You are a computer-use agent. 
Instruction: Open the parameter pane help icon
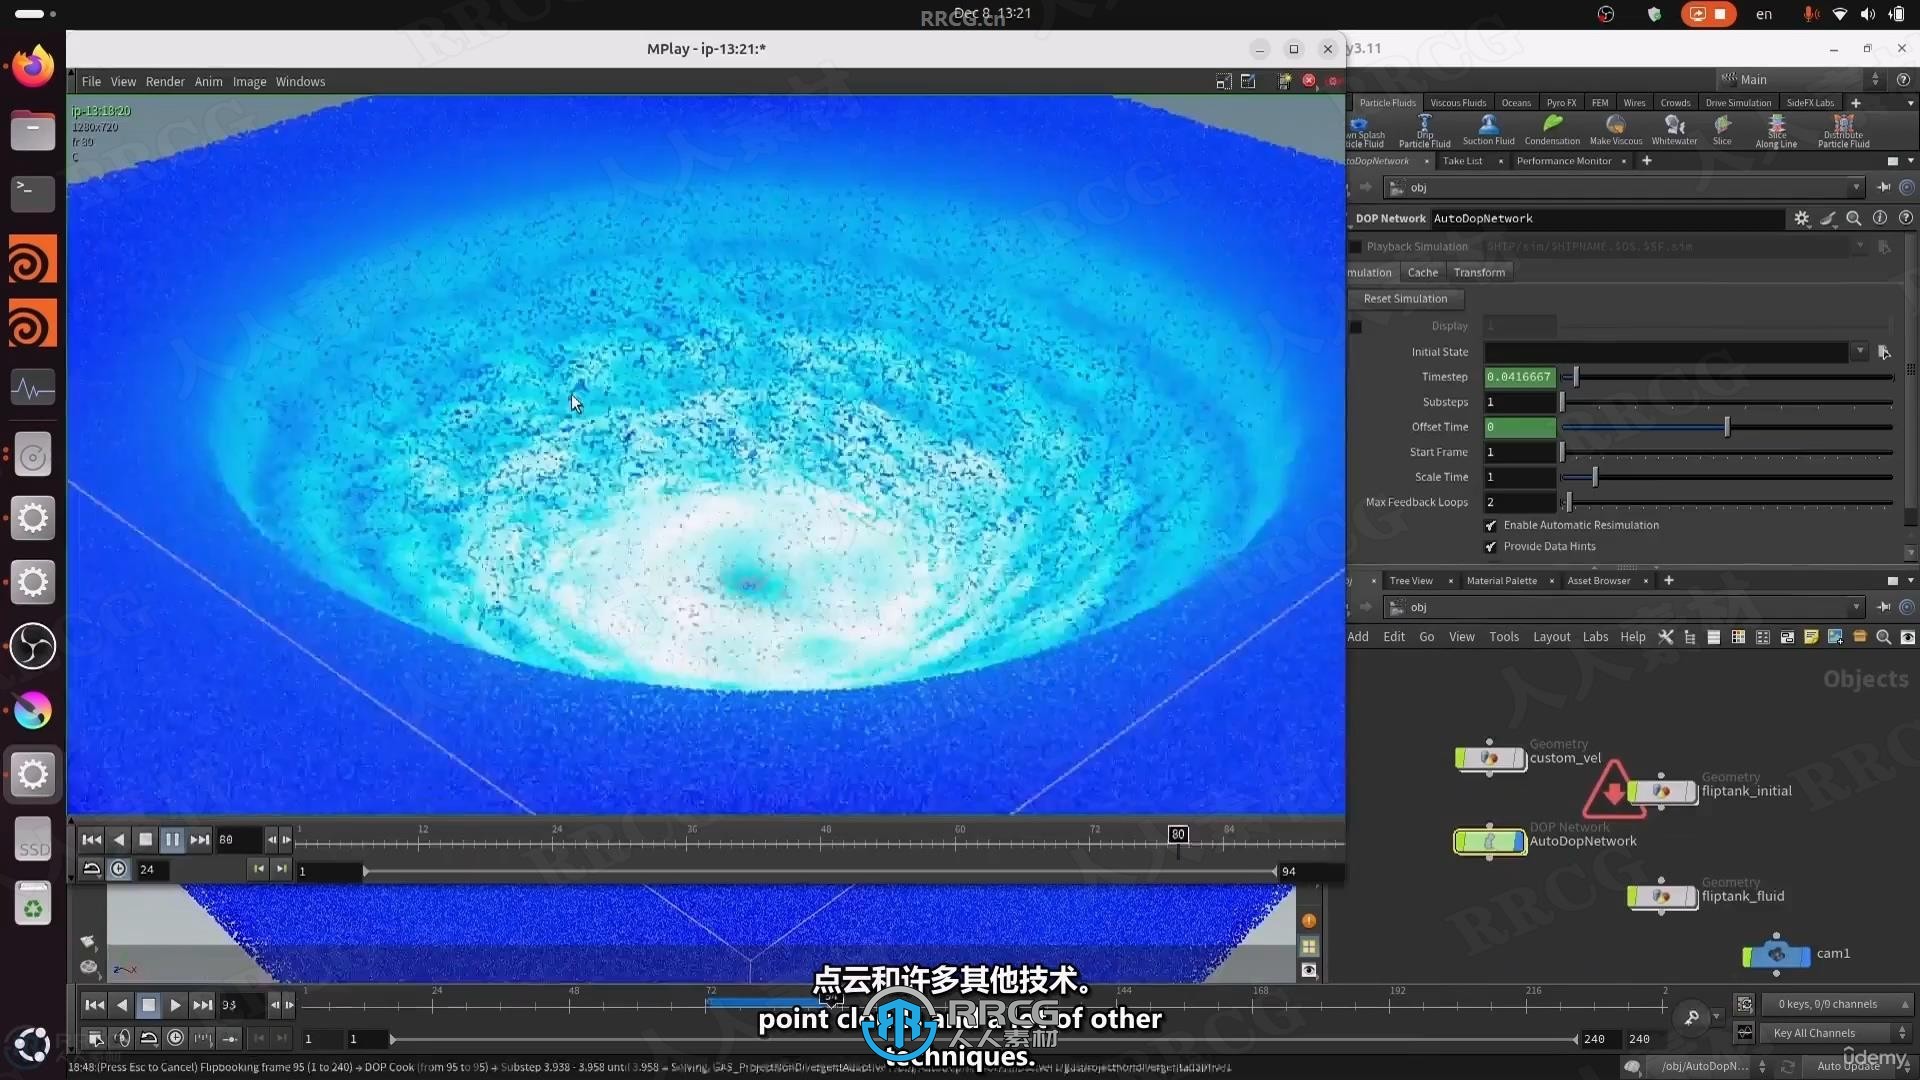tap(1905, 218)
